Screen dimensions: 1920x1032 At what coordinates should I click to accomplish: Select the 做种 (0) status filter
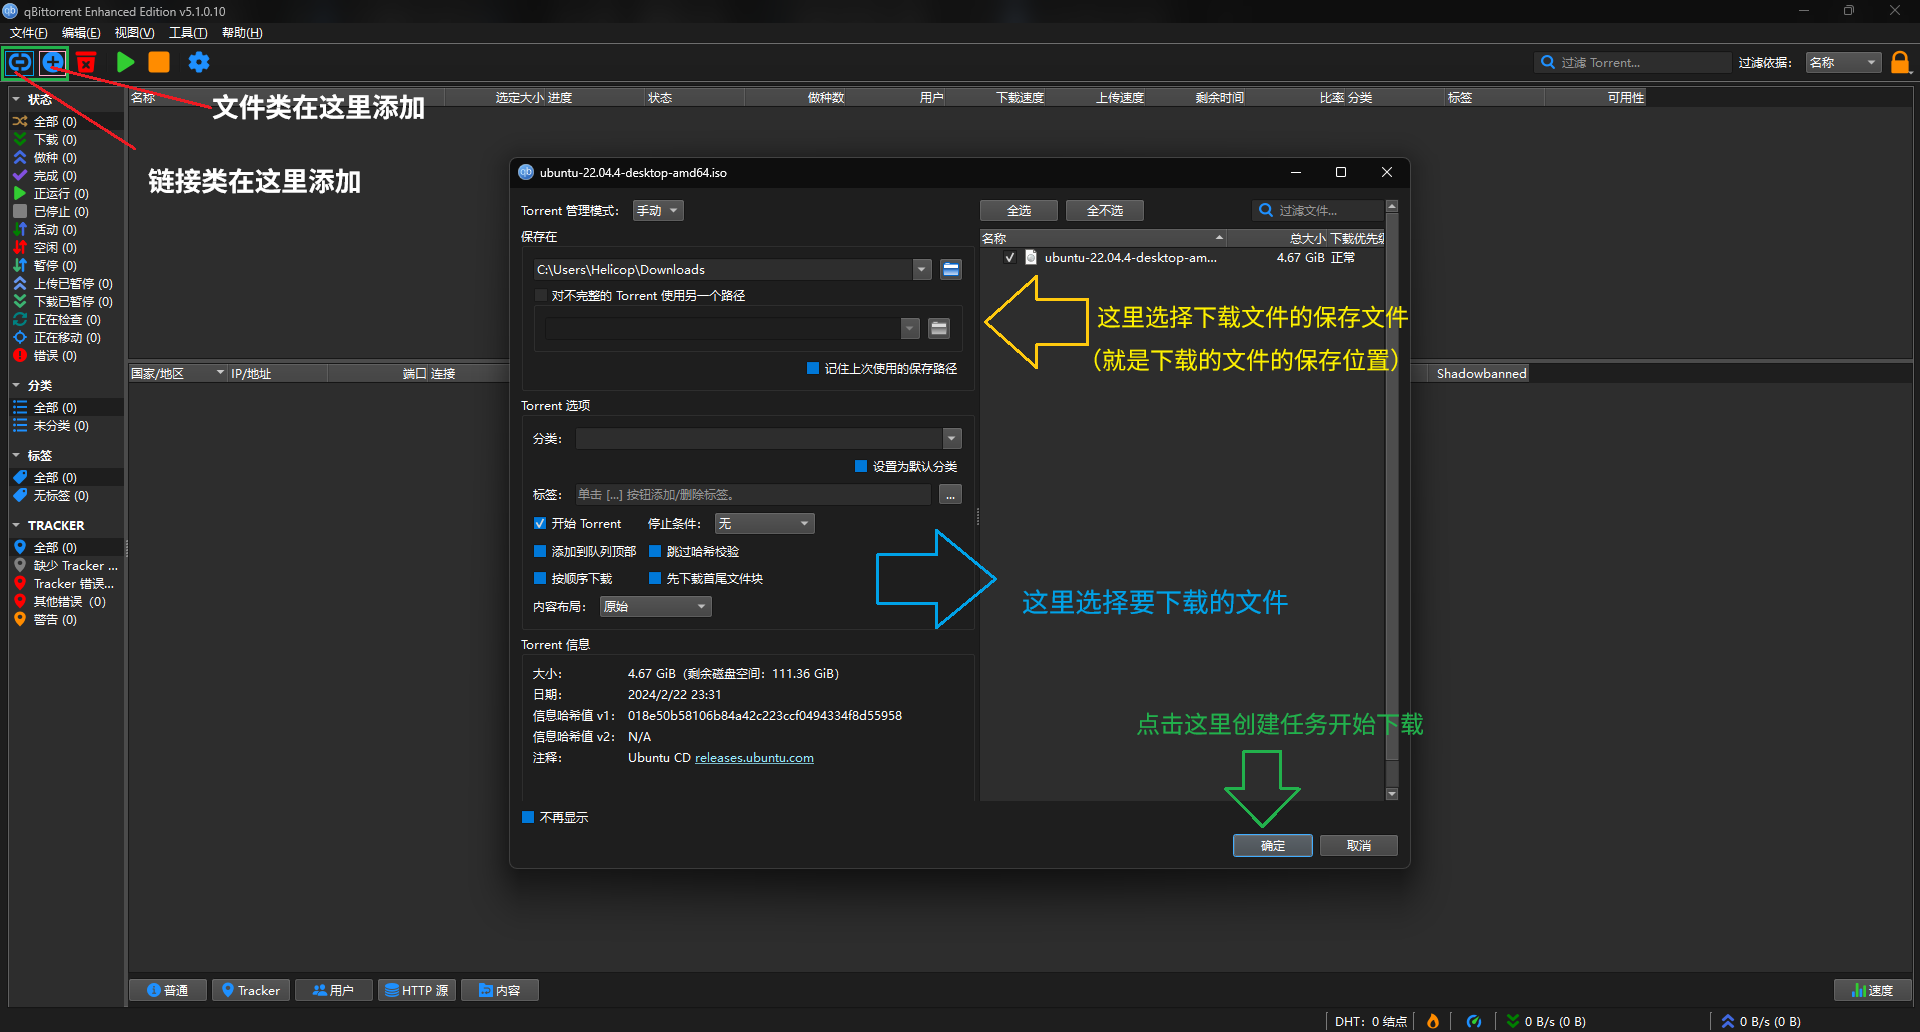click(x=66, y=157)
